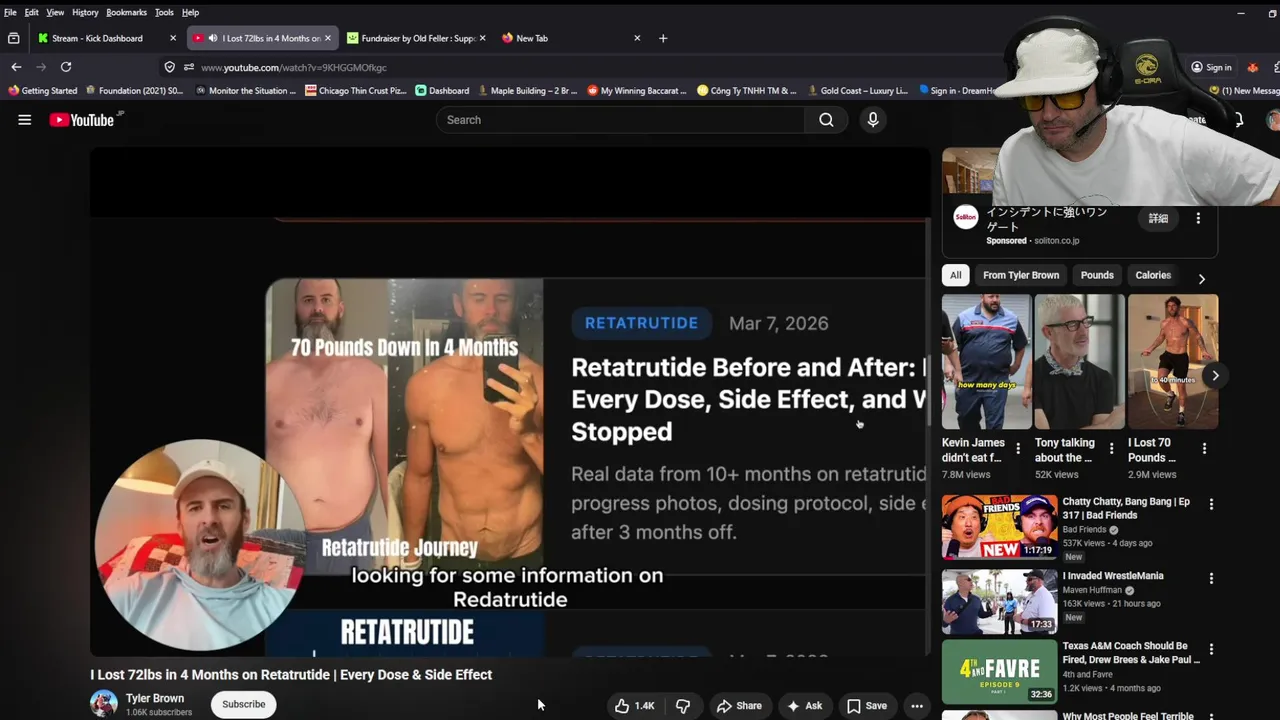Go to YouTube home via logo
This screenshot has width=1280, height=720.
pos(82,120)
